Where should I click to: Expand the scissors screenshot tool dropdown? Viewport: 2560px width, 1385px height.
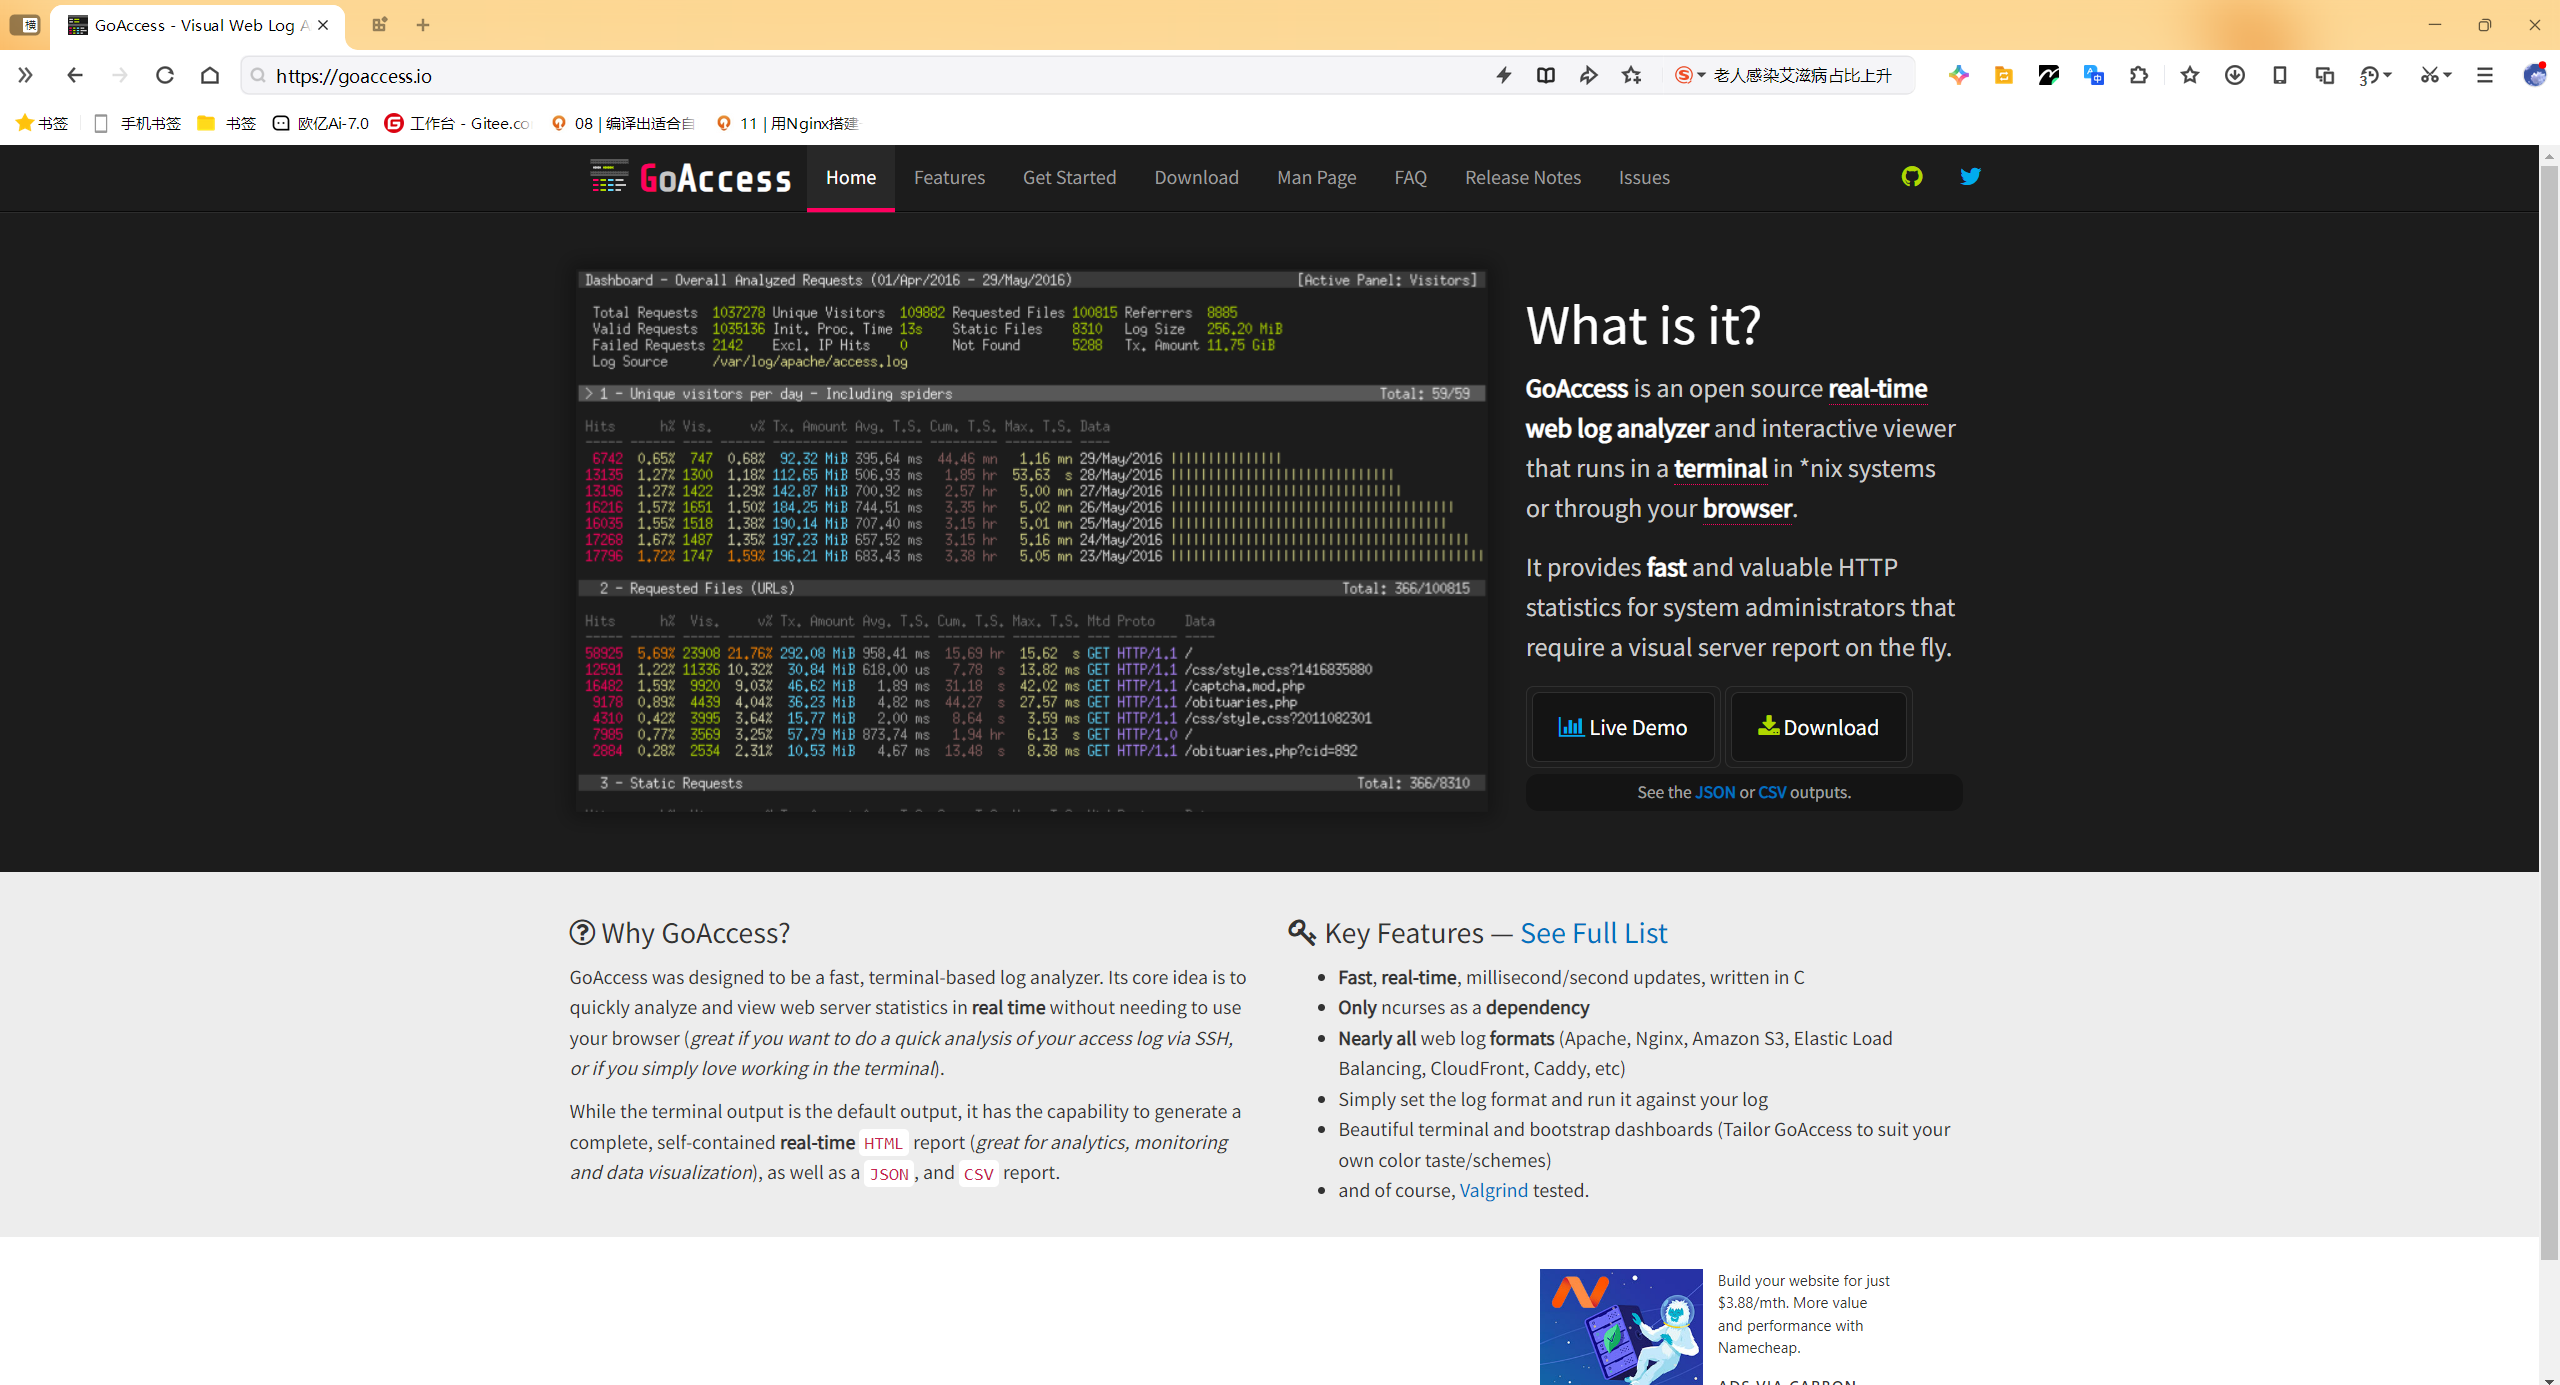tap(2448, 75)
